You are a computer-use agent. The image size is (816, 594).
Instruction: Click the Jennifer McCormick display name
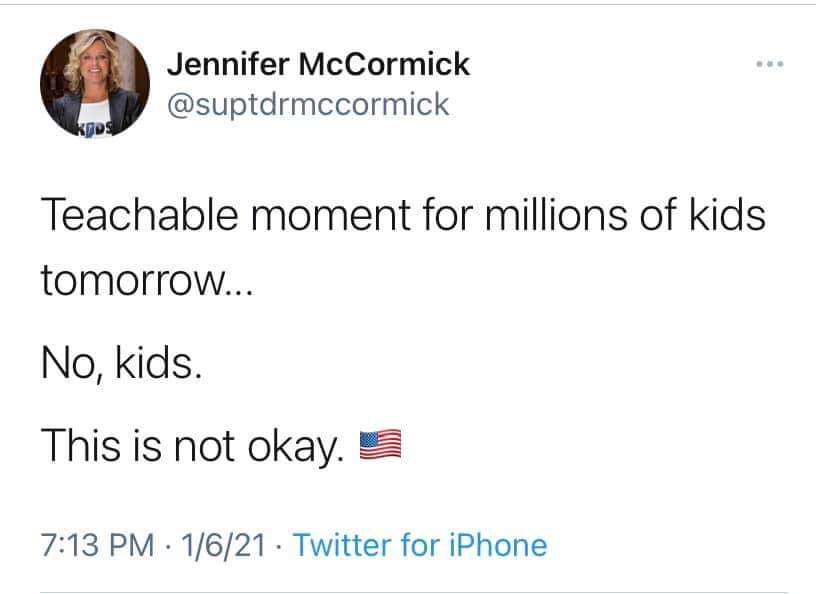[318, 64]
